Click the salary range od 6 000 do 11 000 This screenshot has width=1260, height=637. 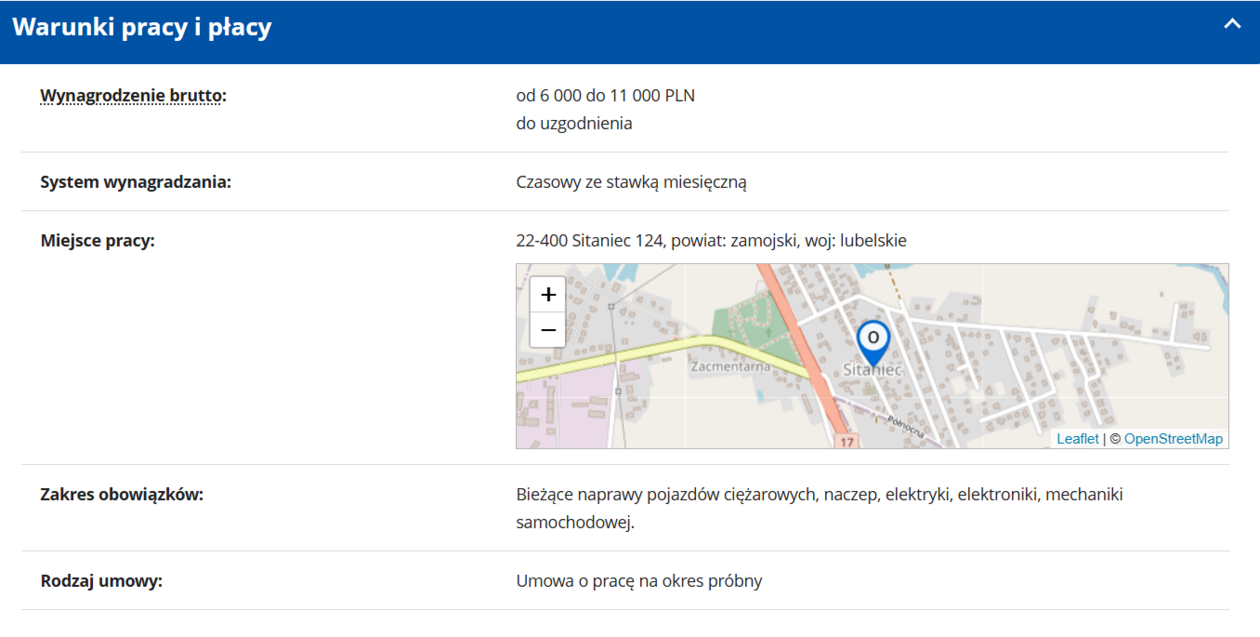(x=605, y=95)
